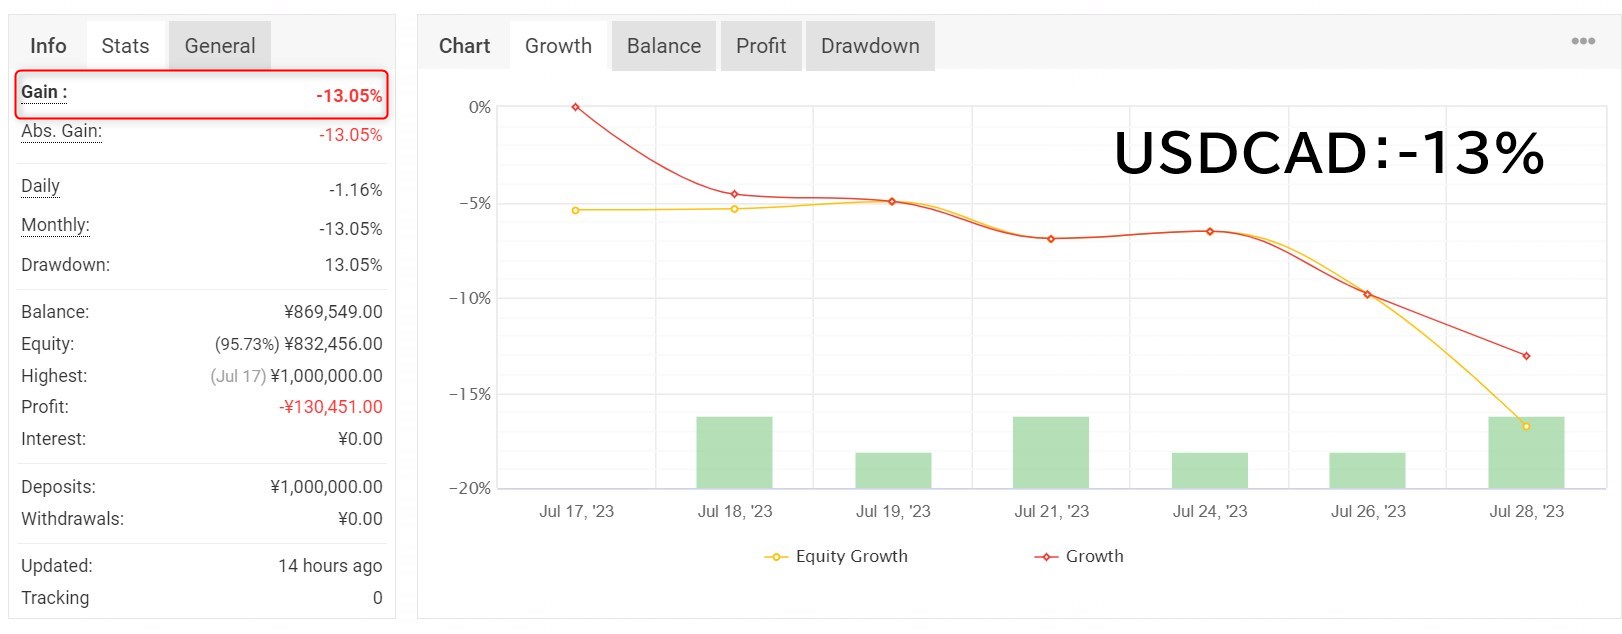Click the Abs. Gain label

click(61, 131)
